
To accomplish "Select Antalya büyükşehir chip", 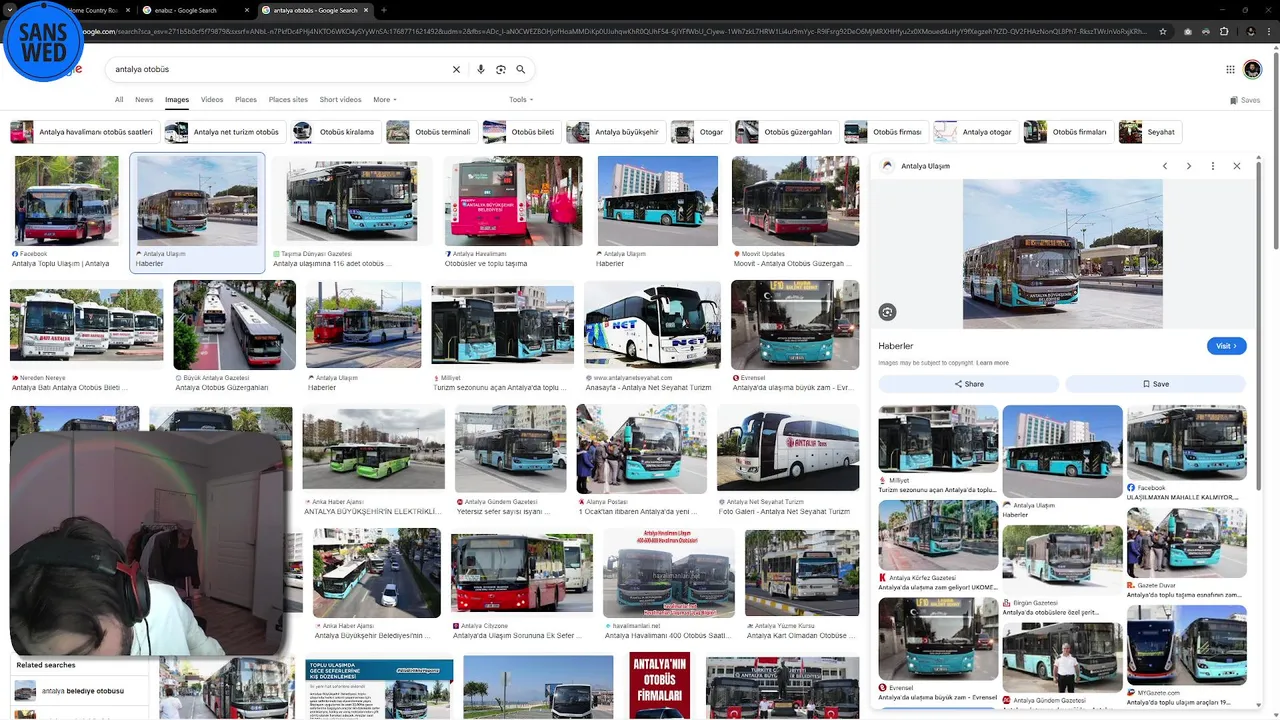I will coord(615,132).
